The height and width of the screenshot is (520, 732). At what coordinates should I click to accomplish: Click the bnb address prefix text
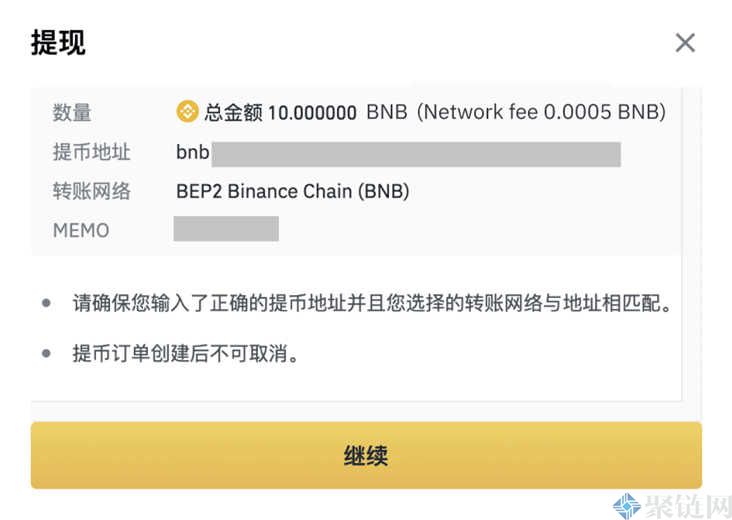click(192, 153)
